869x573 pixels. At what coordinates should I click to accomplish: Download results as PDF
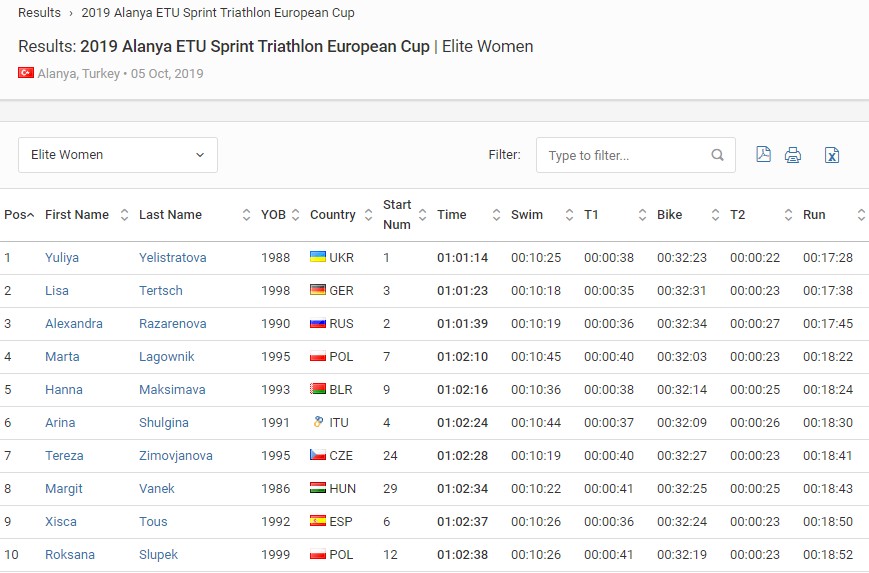pyautogui.click(x=763, y=155)
